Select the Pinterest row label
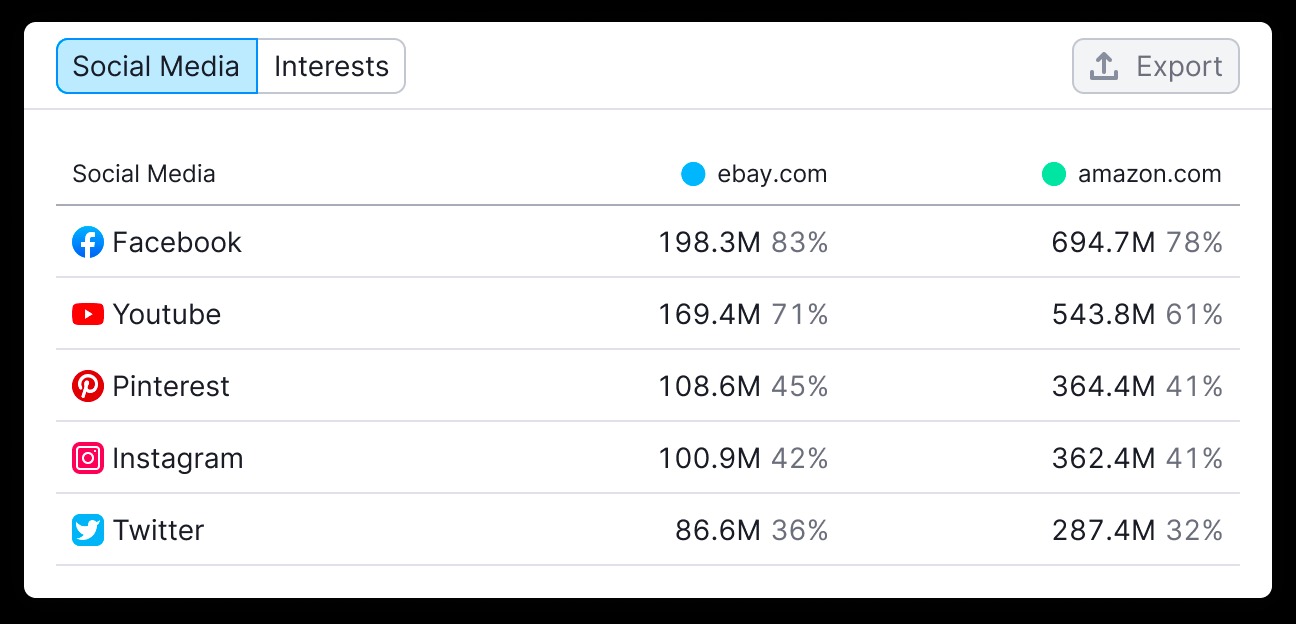The width and height of the screenshot is (1296, 624). (x=171, y=386)
